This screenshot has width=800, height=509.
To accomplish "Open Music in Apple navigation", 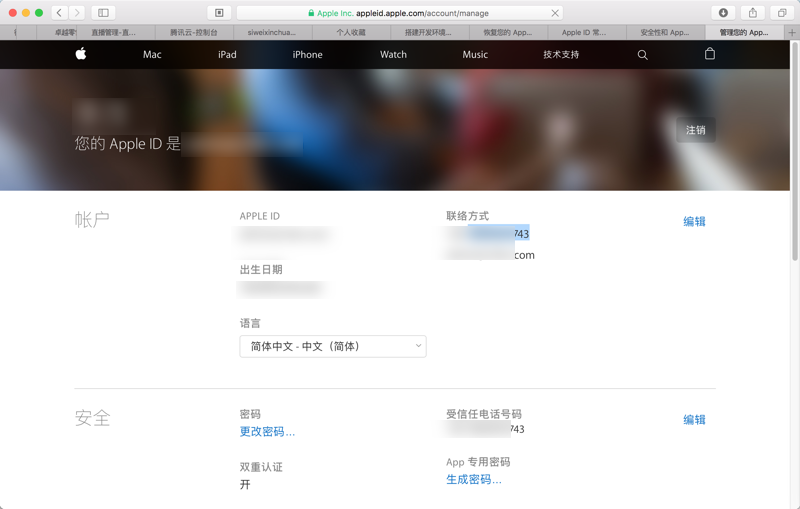I will coord(475,55).
